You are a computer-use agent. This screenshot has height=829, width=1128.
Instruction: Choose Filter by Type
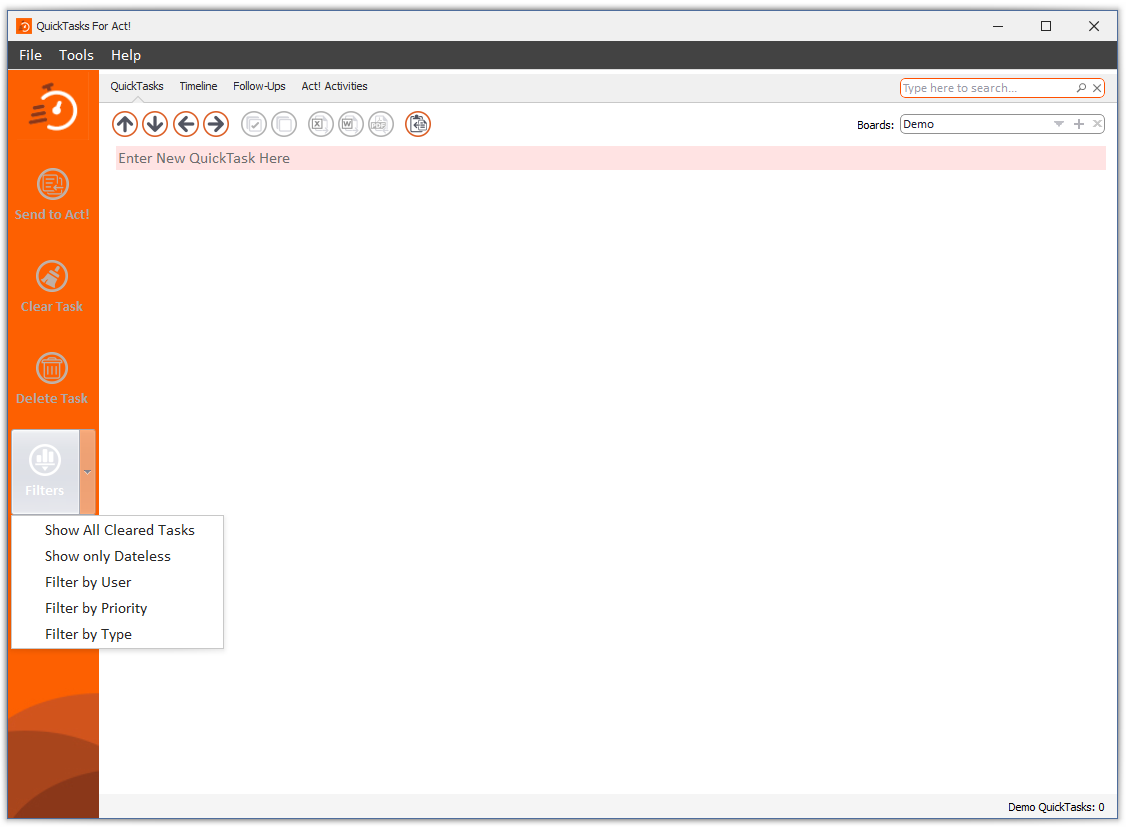(x=118, y=634)
